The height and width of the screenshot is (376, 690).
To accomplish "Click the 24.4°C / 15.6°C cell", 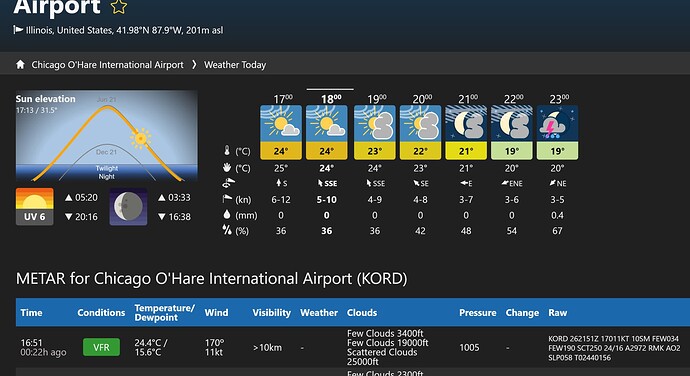I will [x=151, y=347].
